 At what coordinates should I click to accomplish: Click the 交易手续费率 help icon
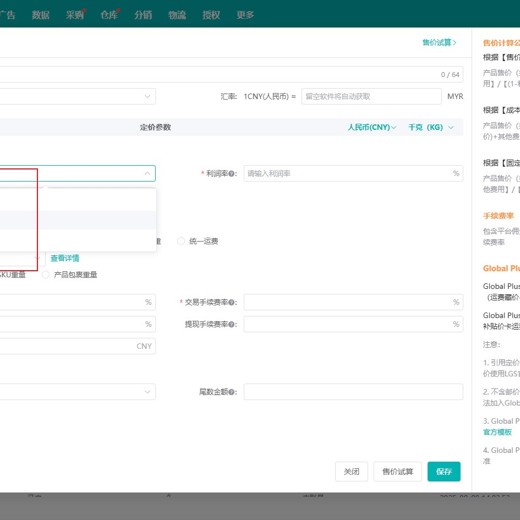231,302
